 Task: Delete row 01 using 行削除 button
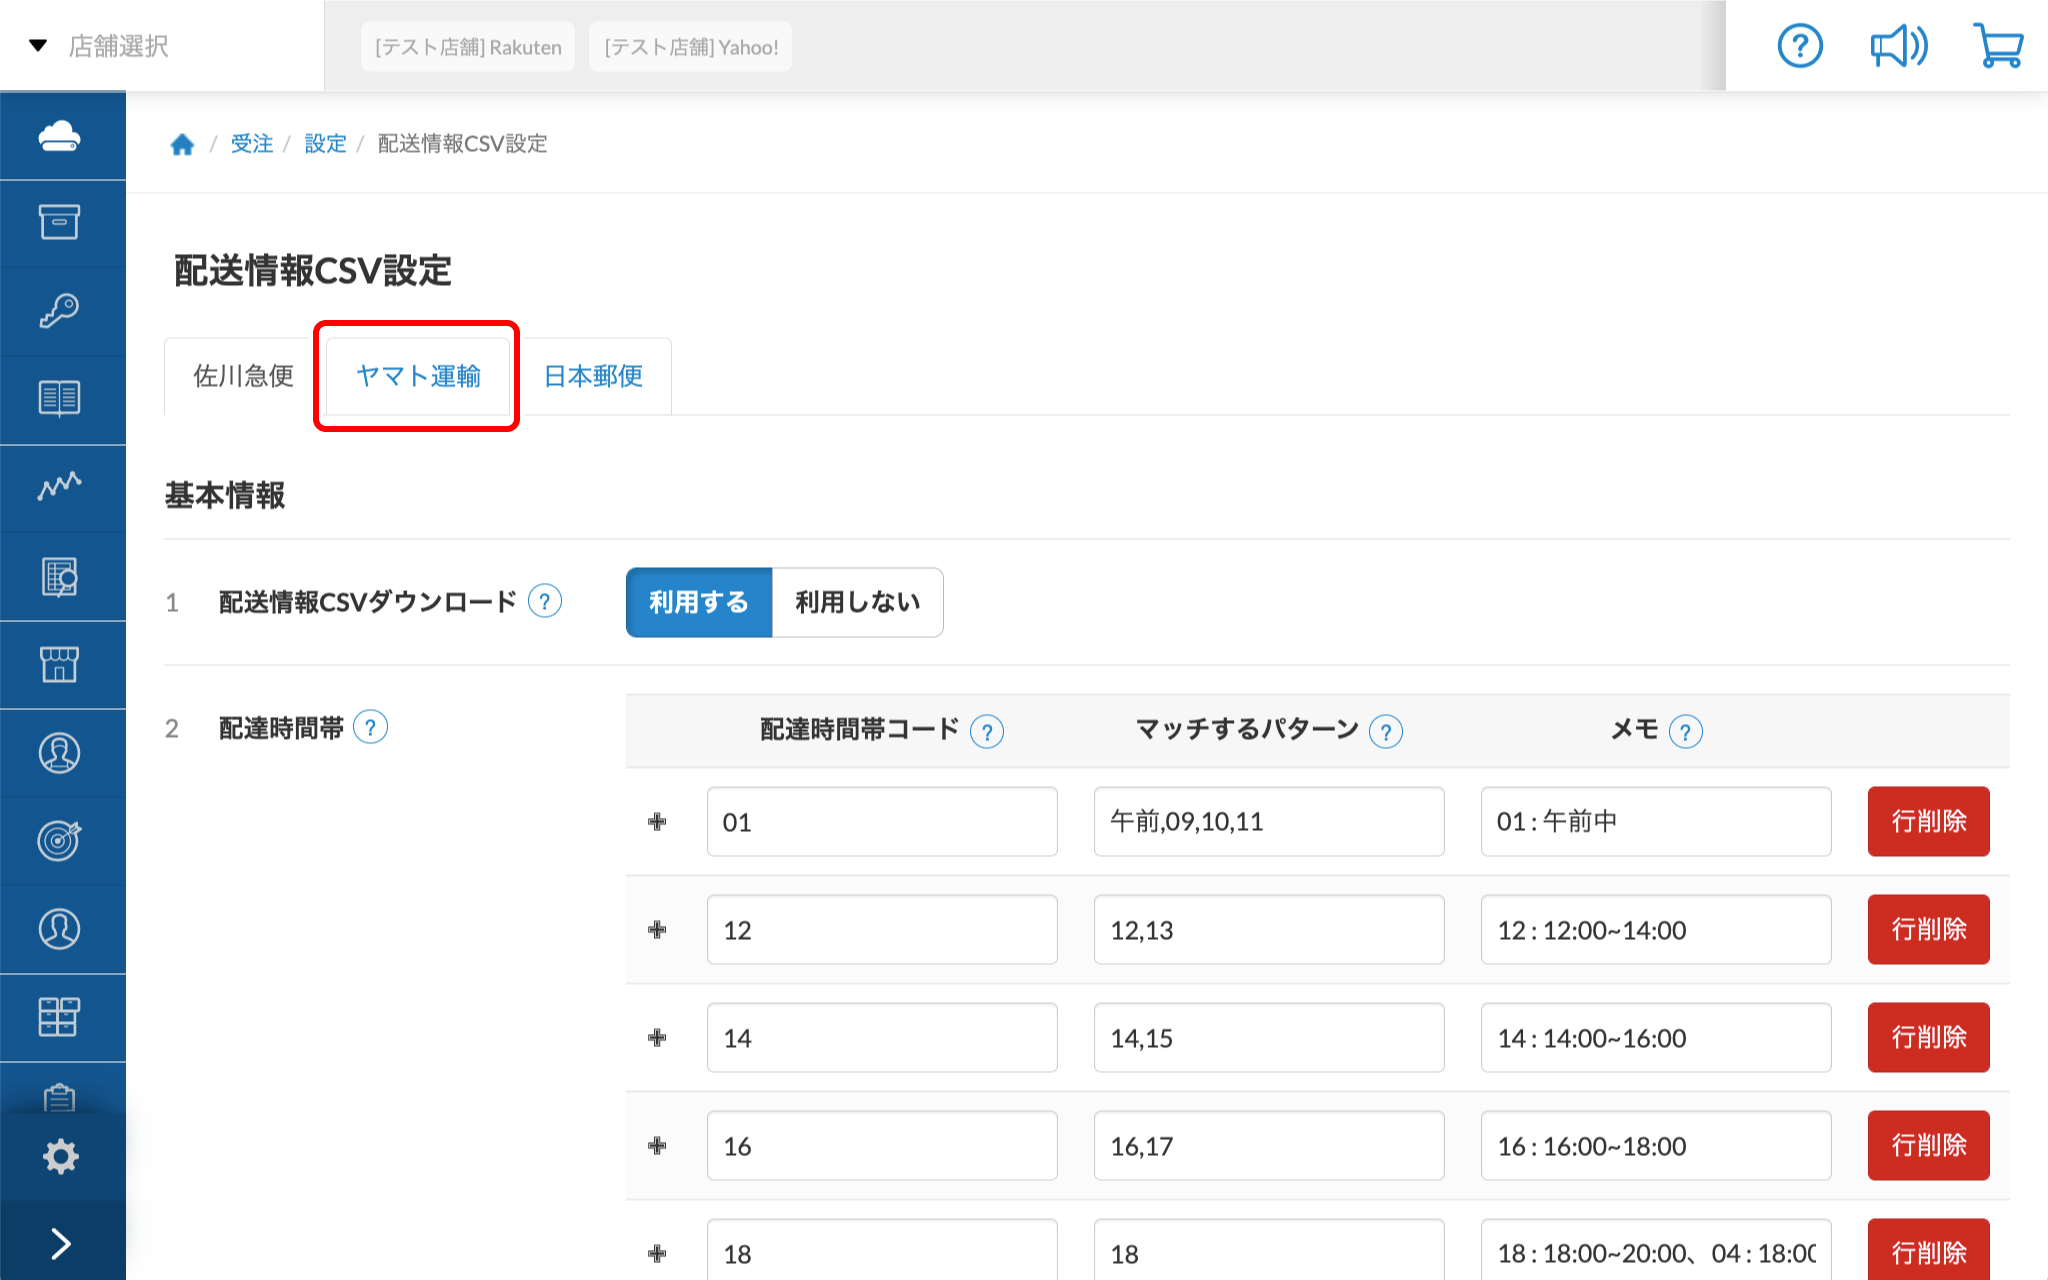[x=1927, y=821]
